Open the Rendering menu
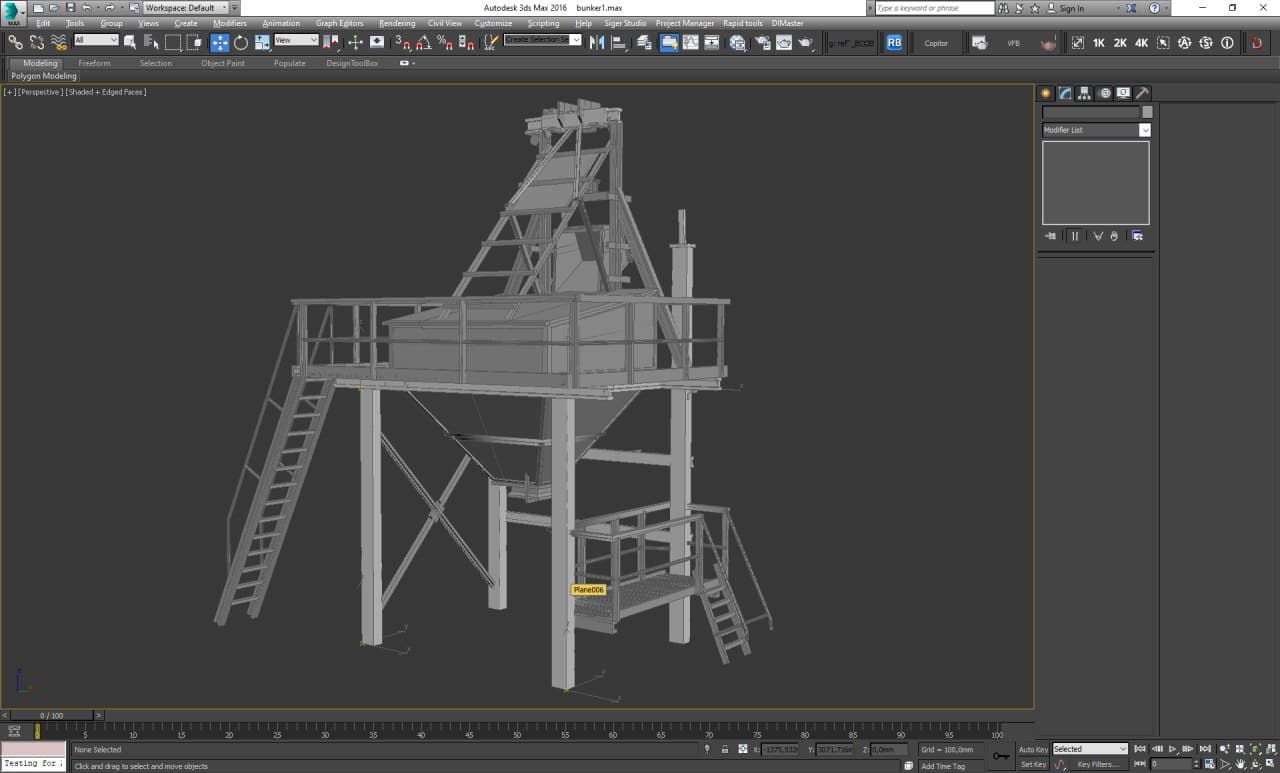Viewport: 1280px width, 773px height. pos(396,23)
